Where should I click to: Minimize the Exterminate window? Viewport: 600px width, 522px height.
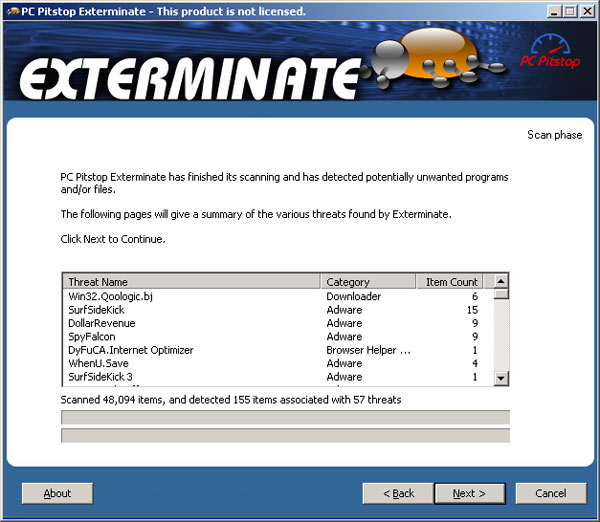pos(554,11)
